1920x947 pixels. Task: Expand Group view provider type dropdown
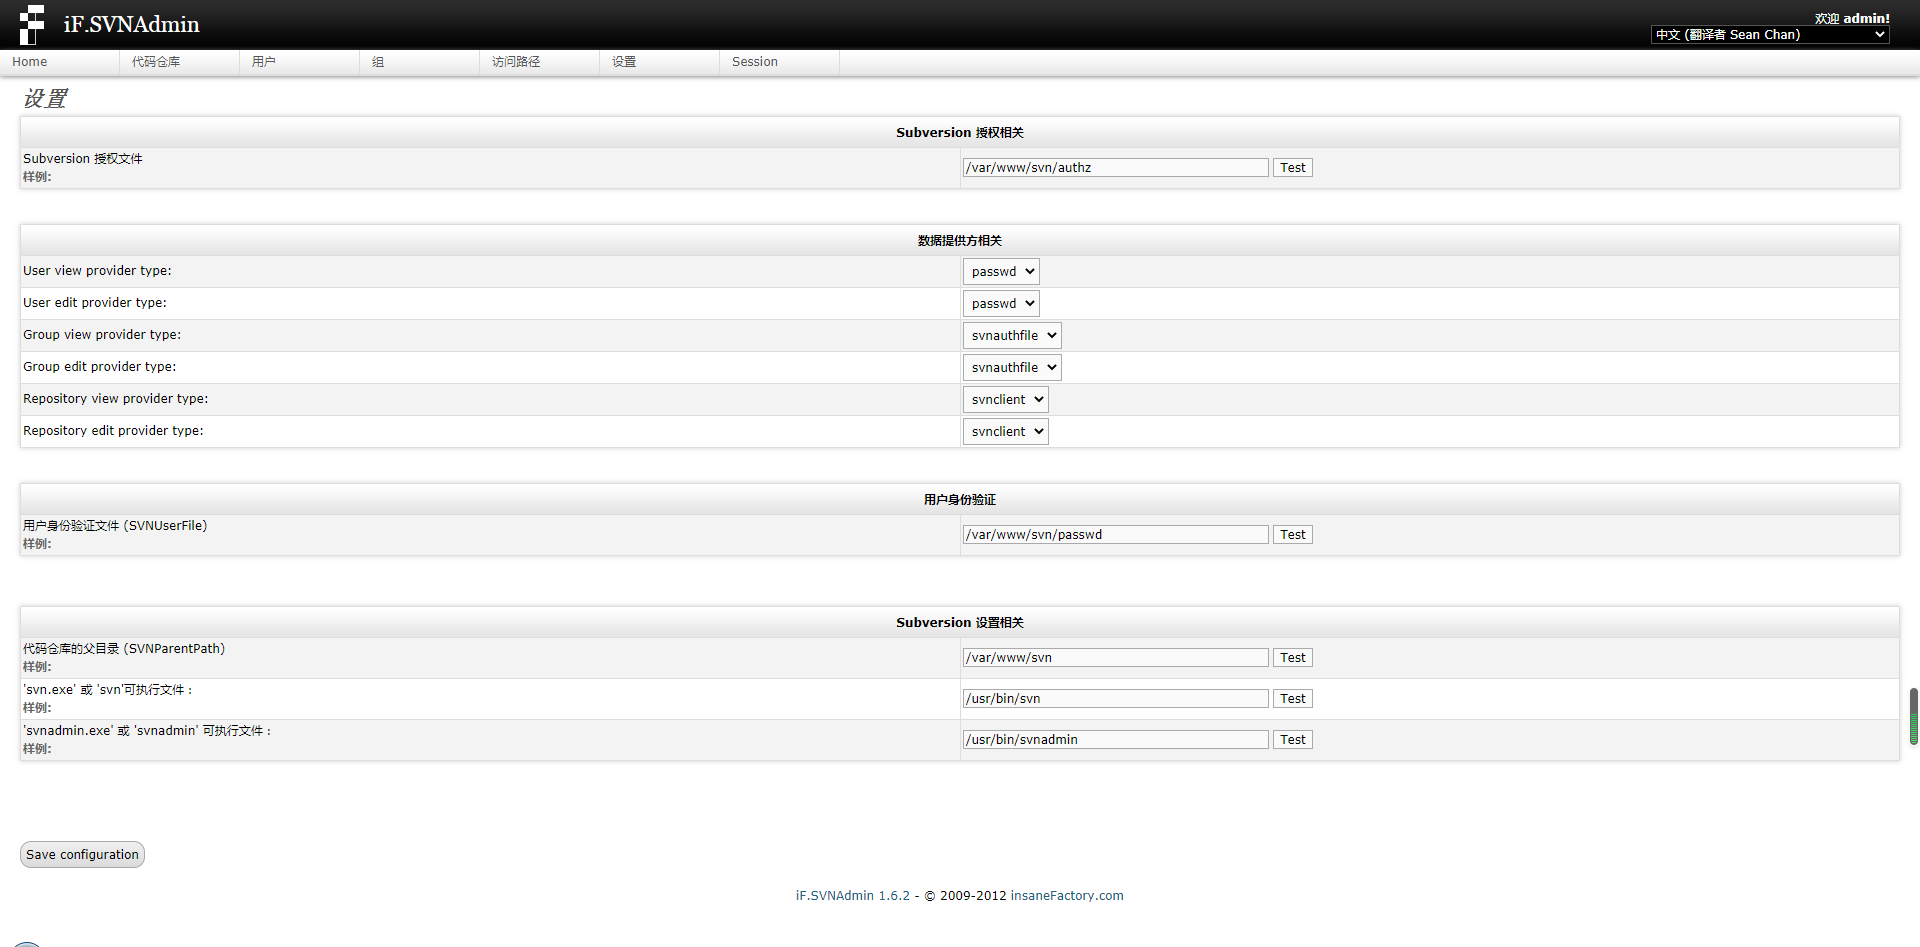[1012, 336]
